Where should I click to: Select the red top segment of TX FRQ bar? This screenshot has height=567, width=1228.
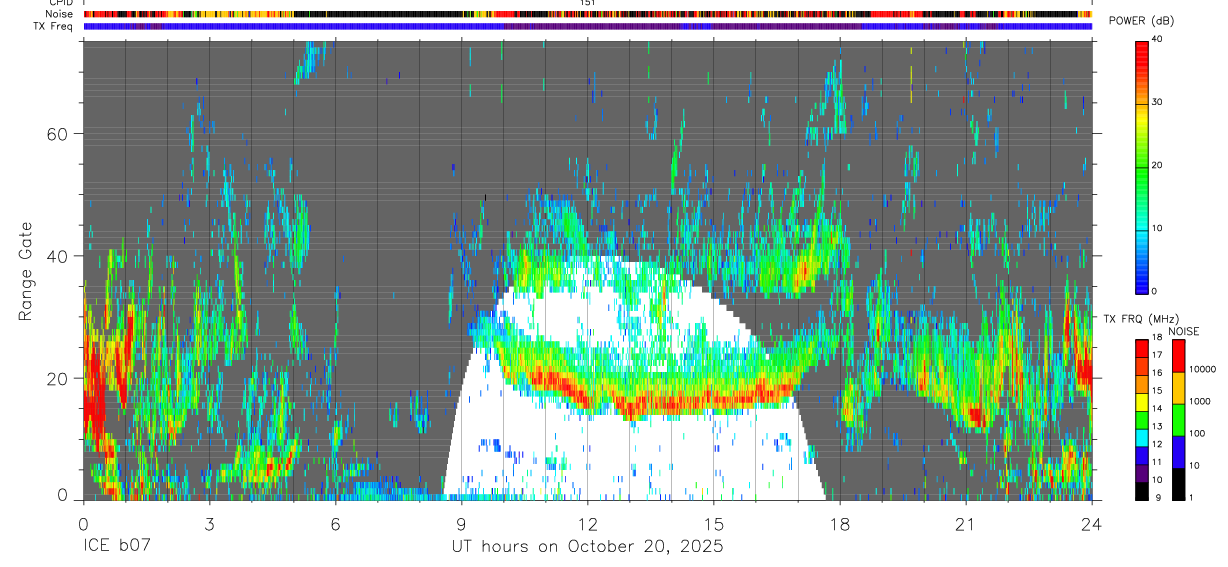click(1141, 349)
